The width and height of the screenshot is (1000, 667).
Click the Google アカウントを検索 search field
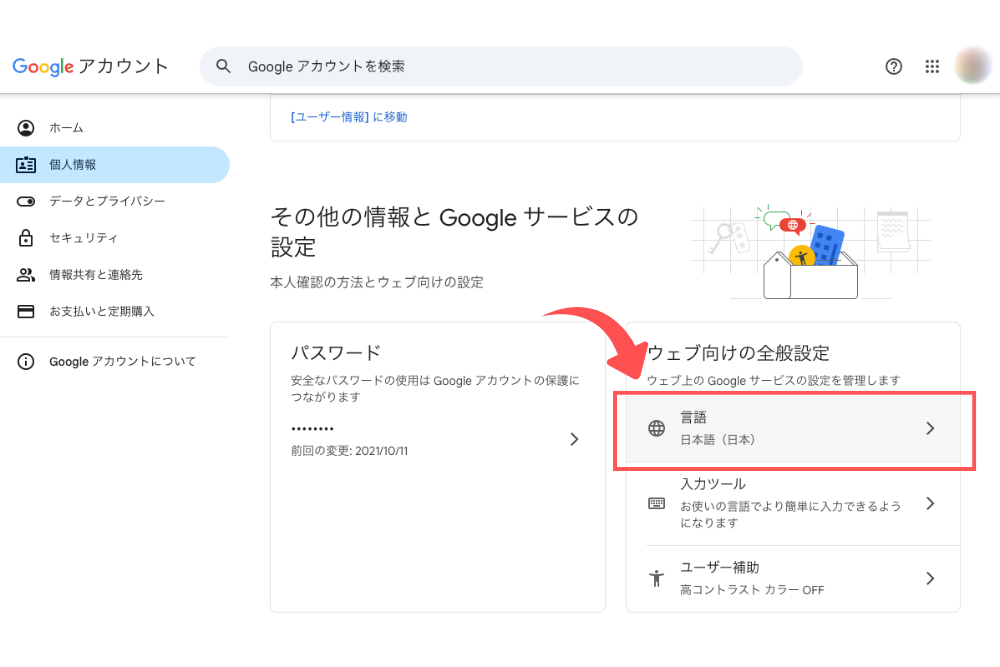[x=500, y=66]
